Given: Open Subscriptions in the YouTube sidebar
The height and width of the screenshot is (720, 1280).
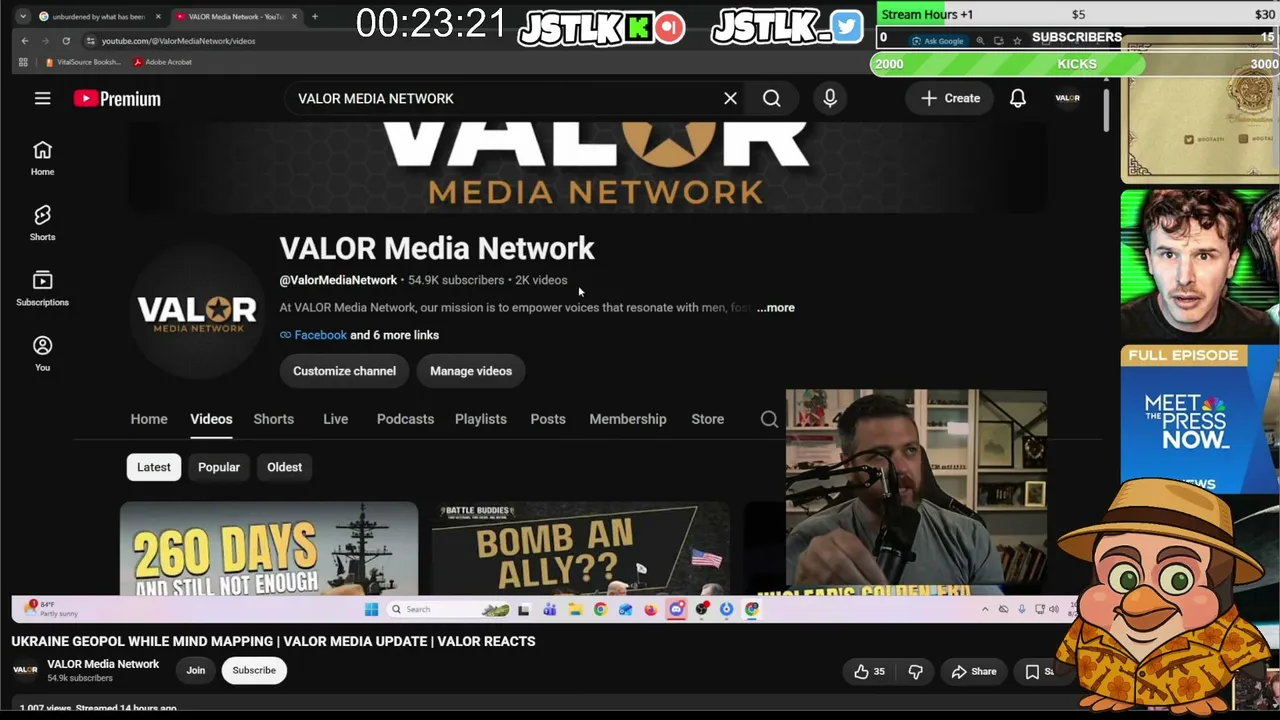Looking at the screenshot, I should click(x=42, y=288).
